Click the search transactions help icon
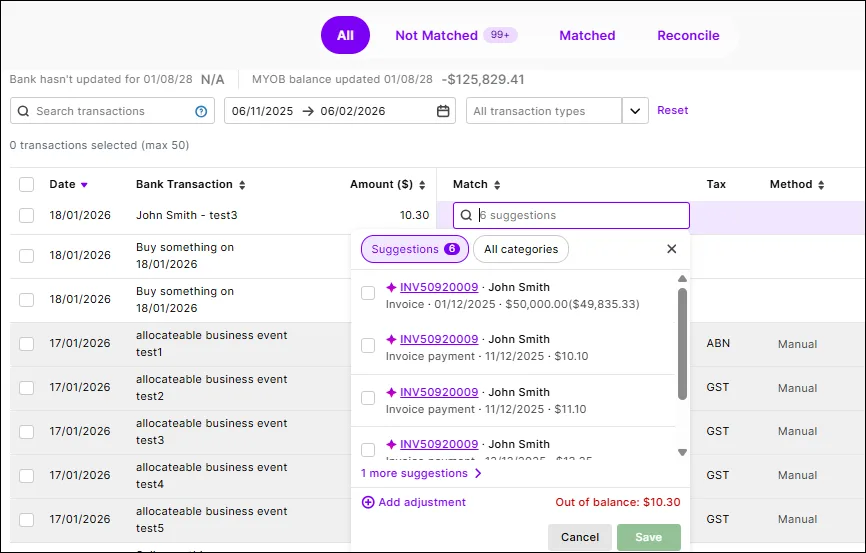 [x=201, y=111]
